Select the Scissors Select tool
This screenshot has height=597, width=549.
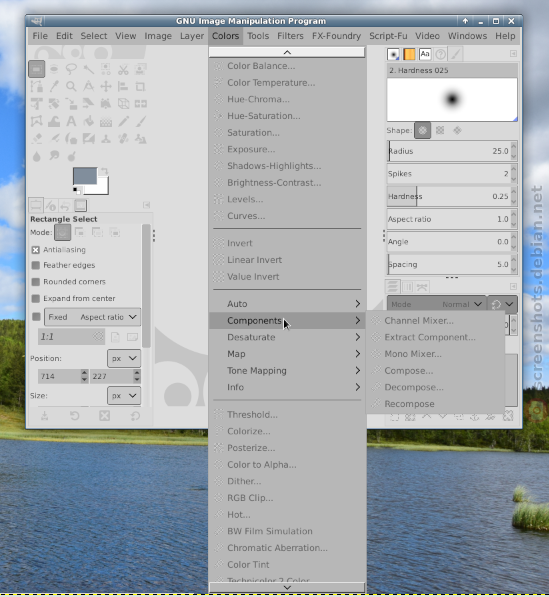click(x=123, y=69)
